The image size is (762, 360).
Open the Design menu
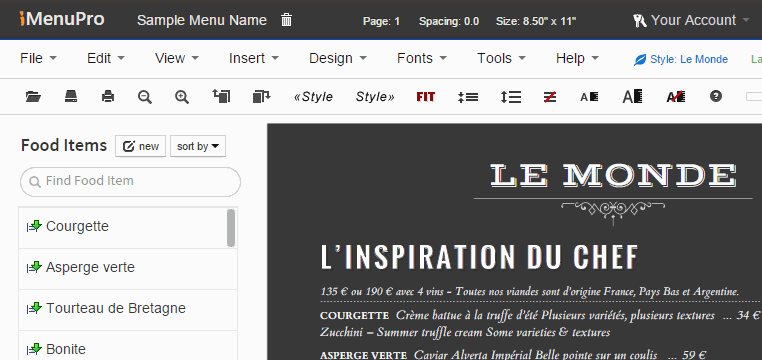(x=338, y=58)
